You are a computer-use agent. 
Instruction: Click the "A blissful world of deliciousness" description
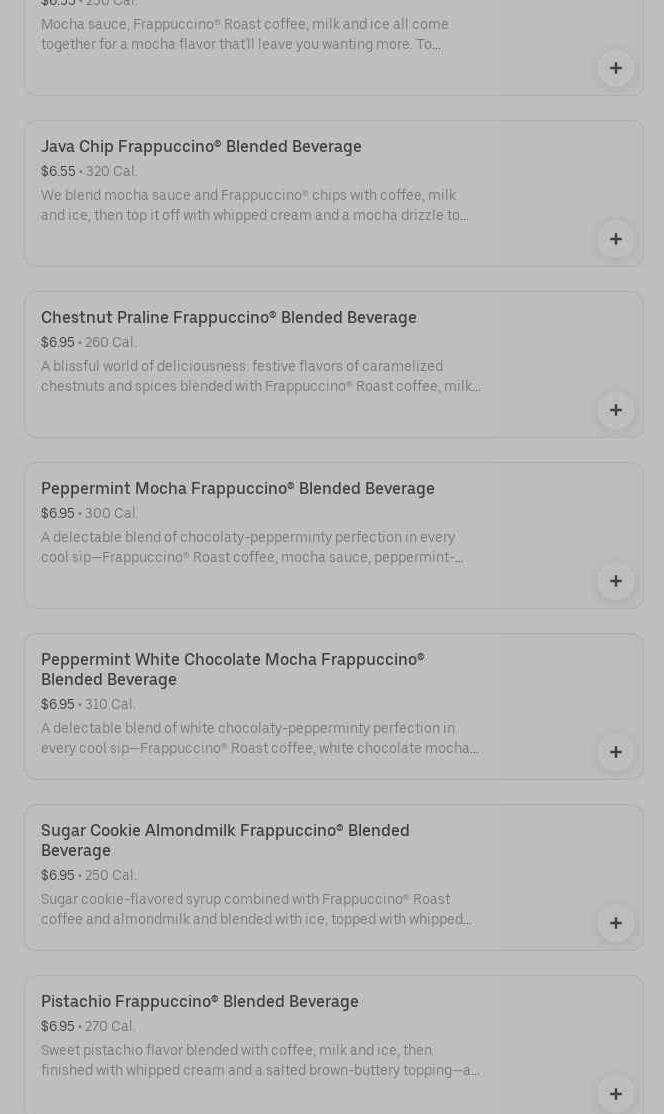260,376
